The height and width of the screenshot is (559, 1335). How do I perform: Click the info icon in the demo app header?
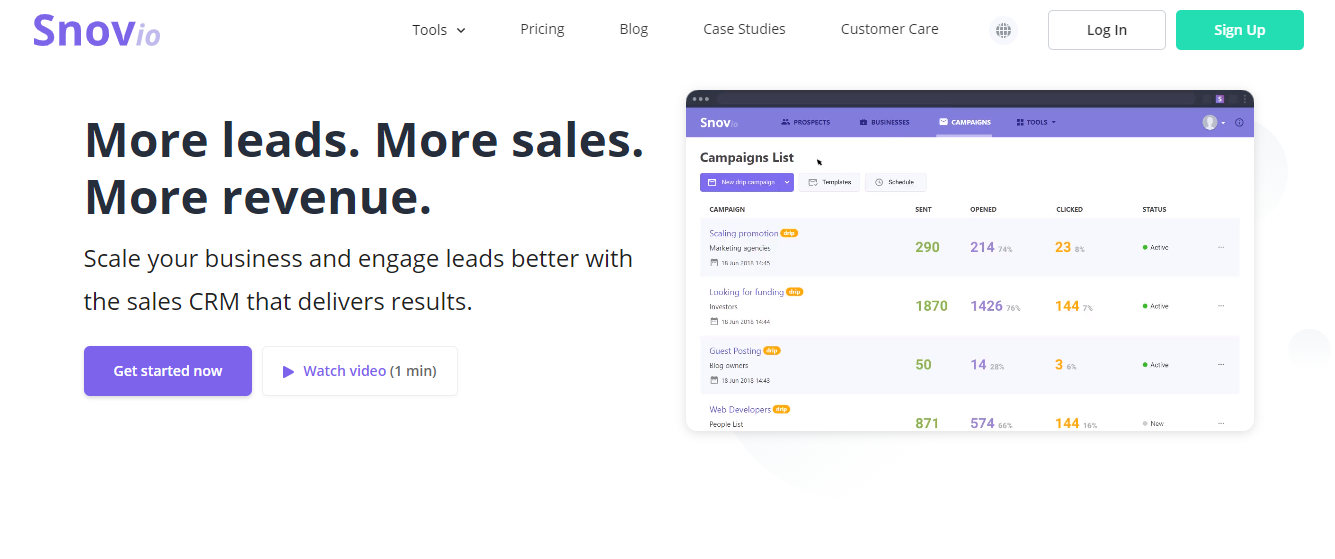point(1239,122)
